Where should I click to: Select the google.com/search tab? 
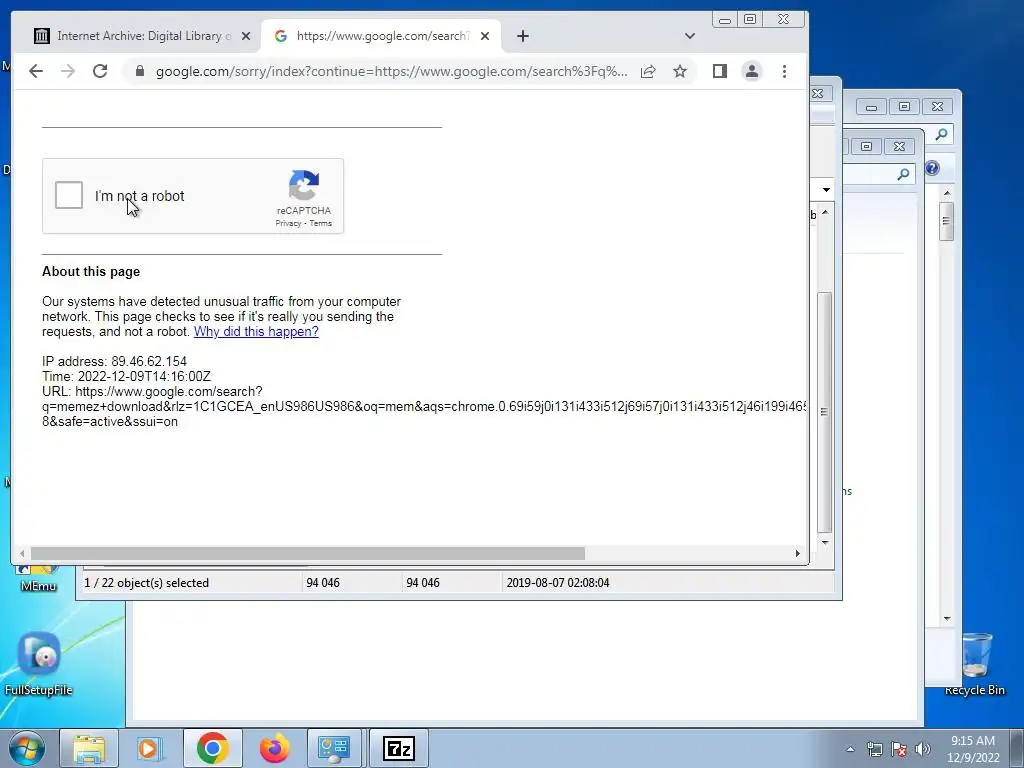(381, 36)
